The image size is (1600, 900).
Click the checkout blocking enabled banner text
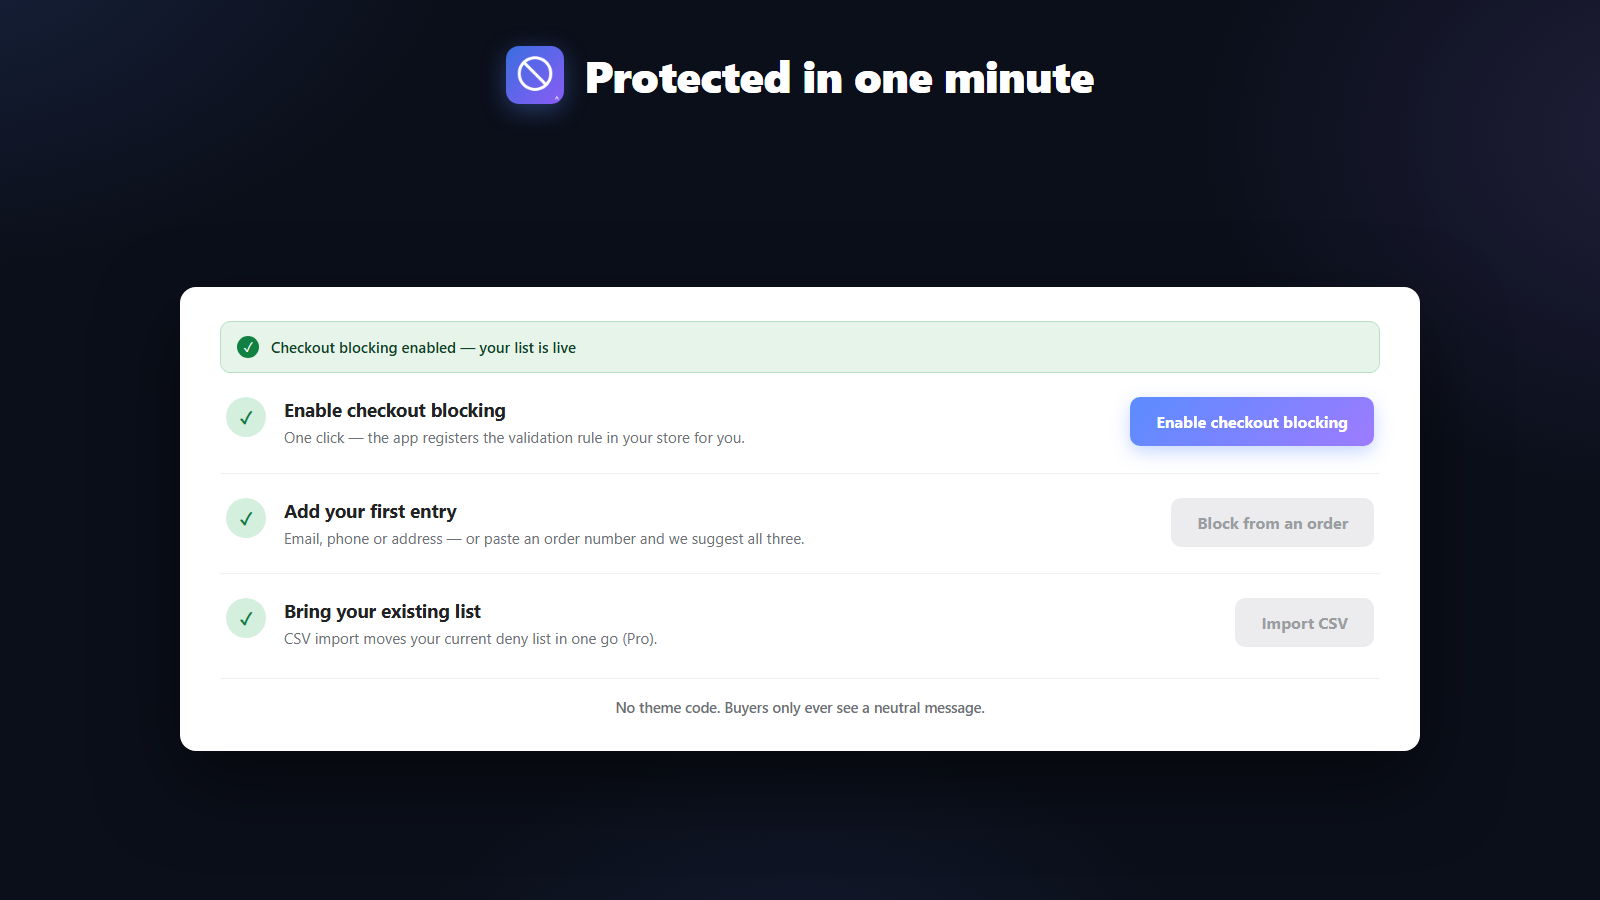423,348
